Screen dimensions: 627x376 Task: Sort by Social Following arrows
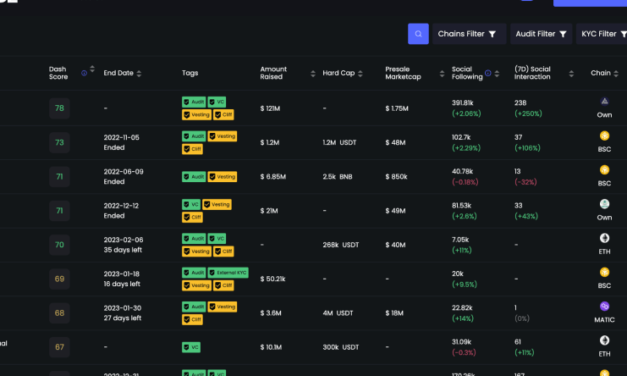[497, 73]
